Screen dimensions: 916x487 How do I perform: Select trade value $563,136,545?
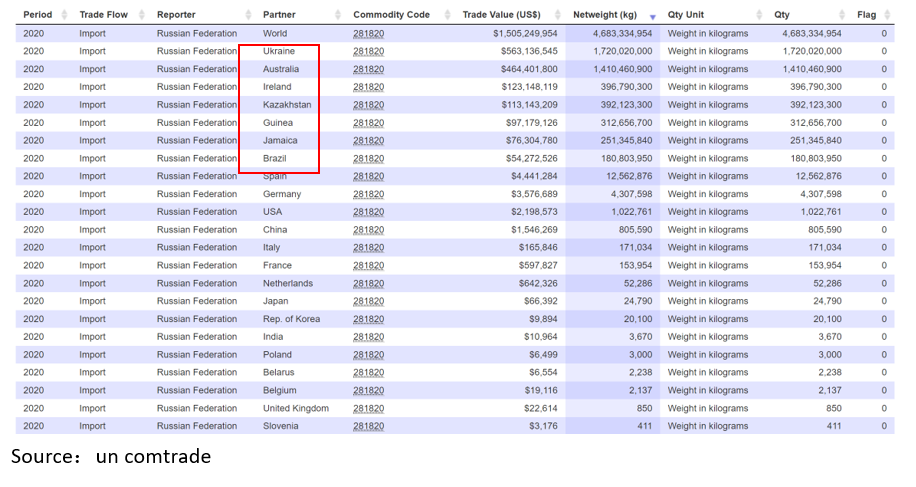tap(529, 51)
